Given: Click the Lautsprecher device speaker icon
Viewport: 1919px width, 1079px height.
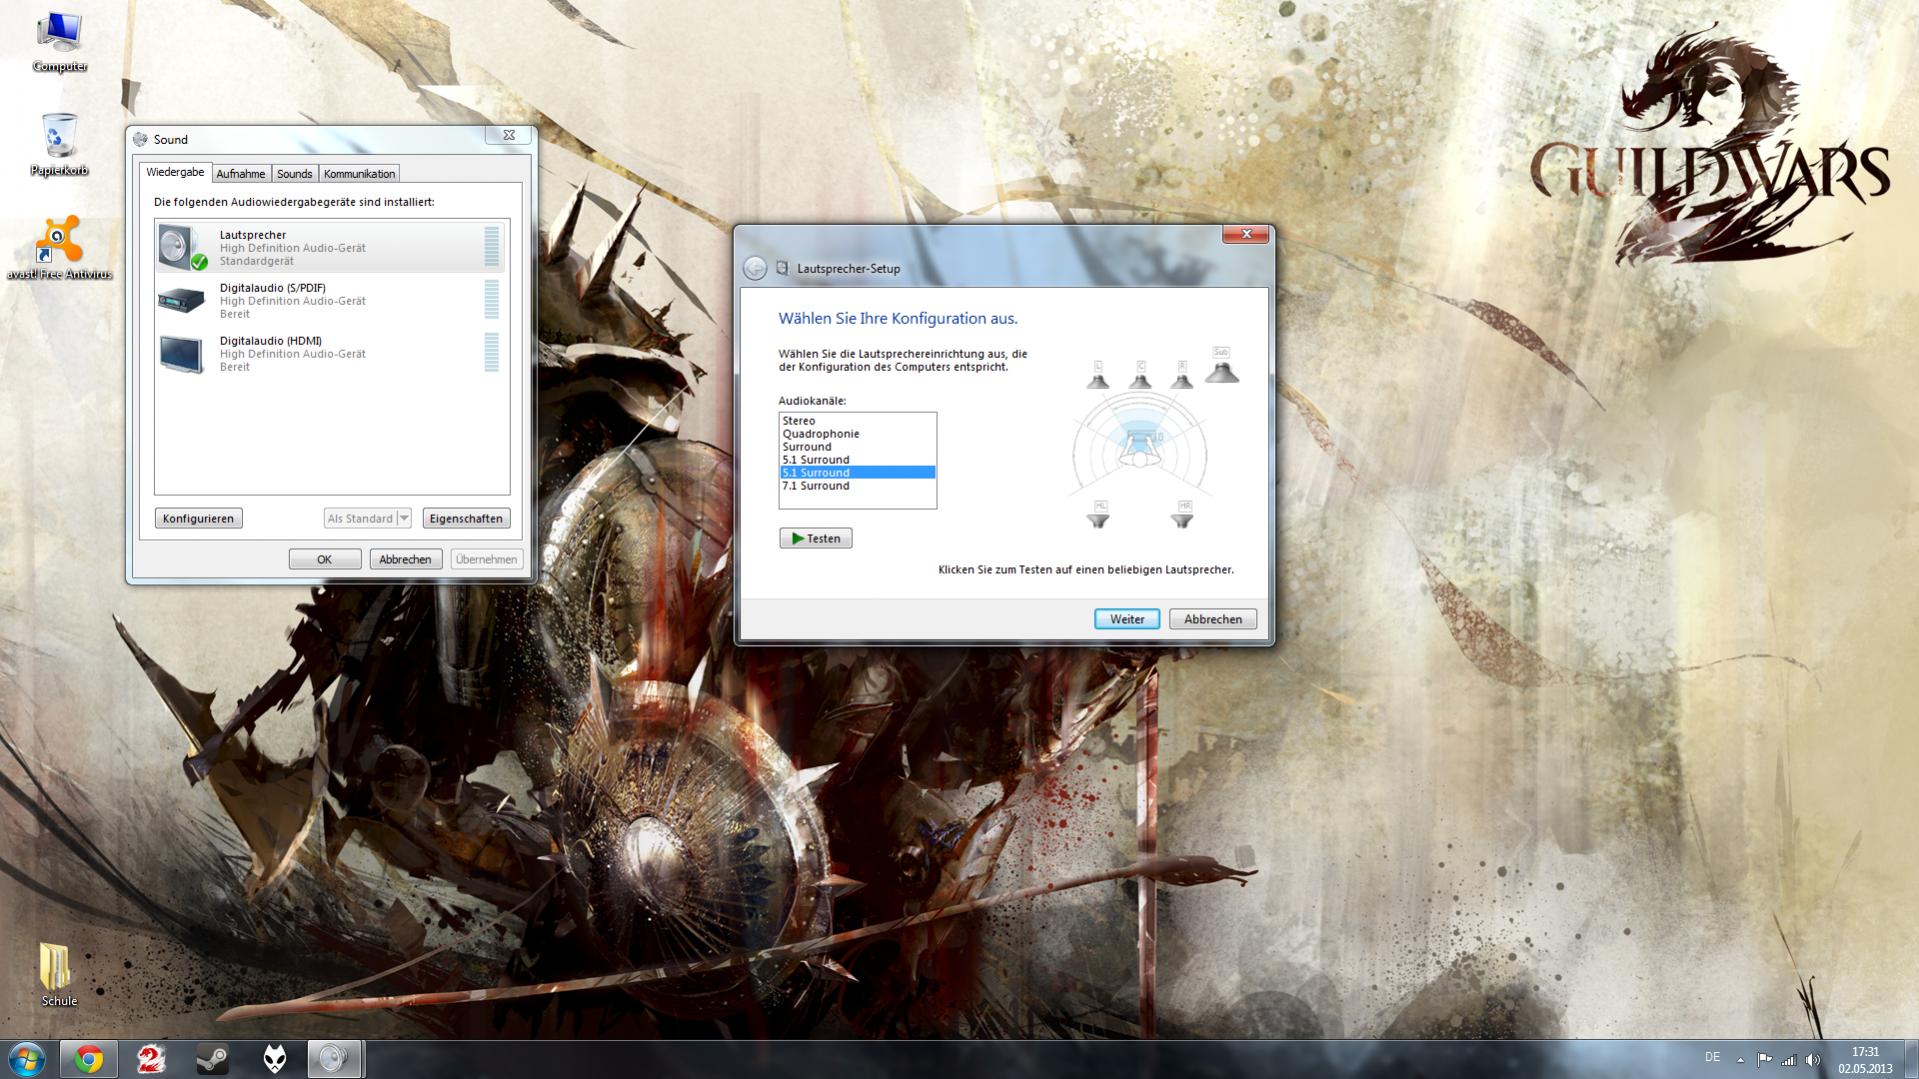Looking at the screenshot, I should tap(182, 247).
